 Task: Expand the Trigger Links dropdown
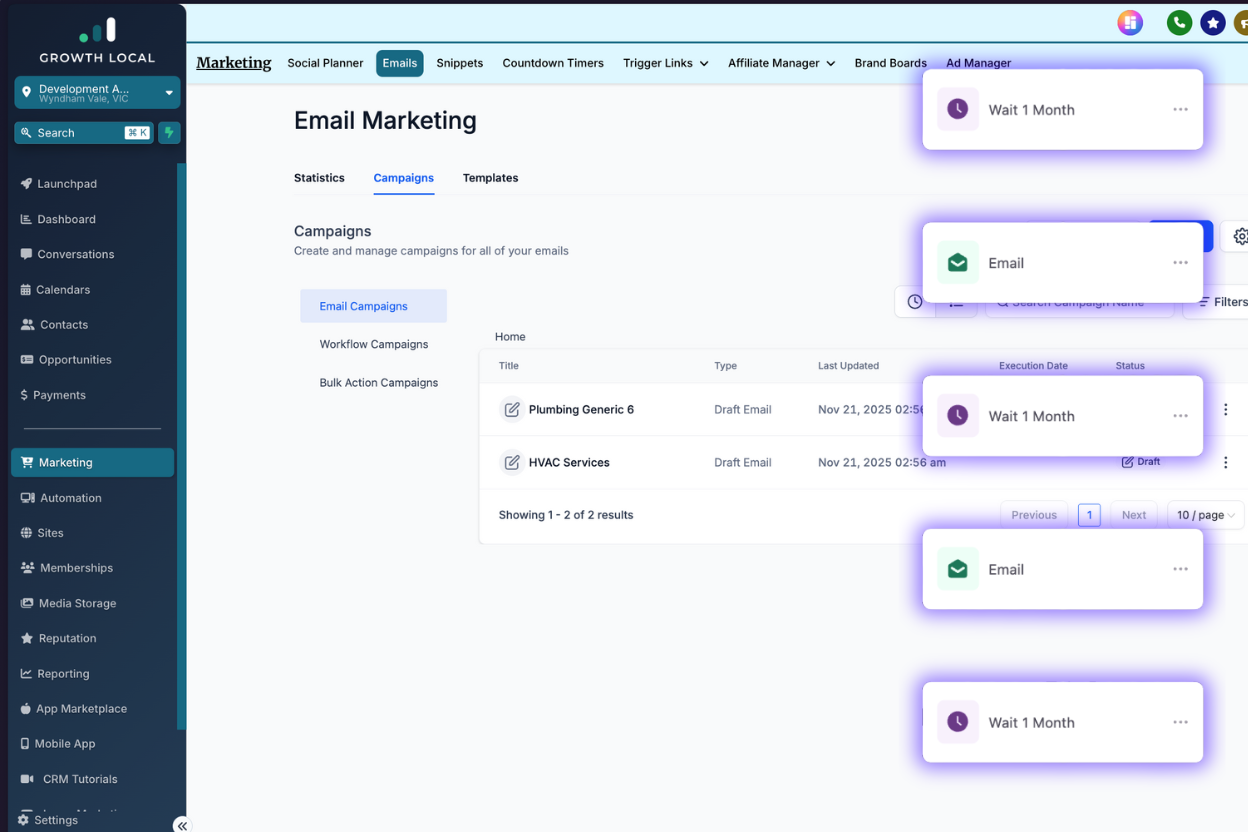coord(665,63)
